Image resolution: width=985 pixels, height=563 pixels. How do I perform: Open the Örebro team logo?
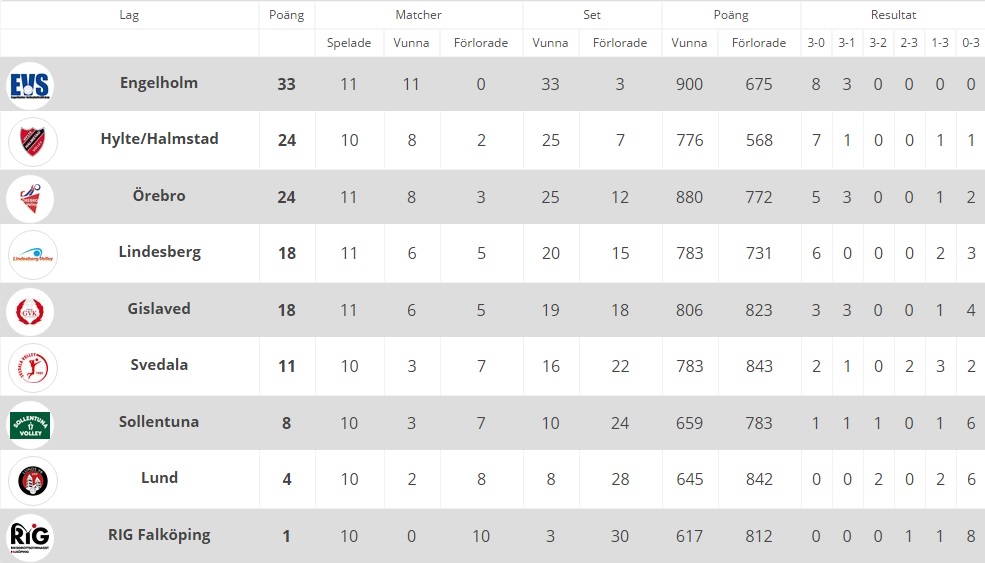click(x=30, y=199)
